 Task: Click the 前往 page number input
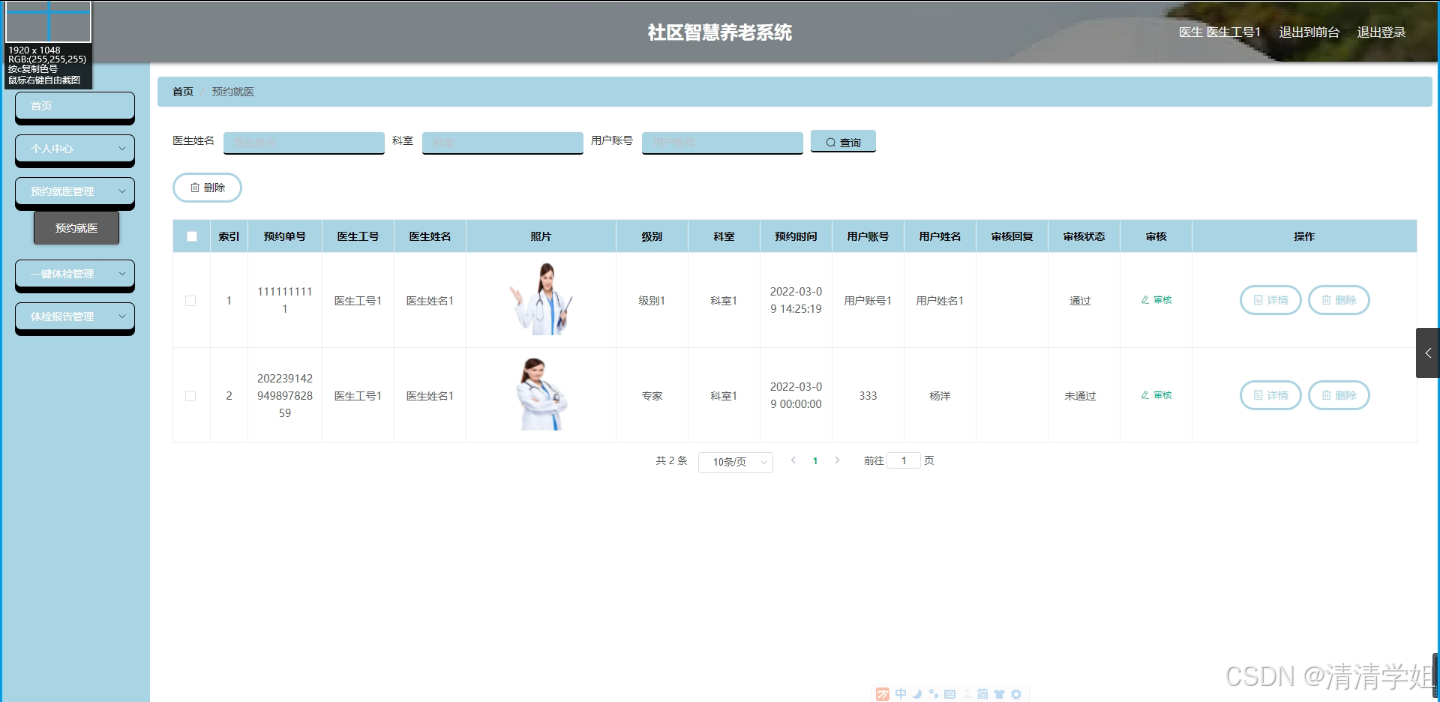pyautogui.click(x=904, y=461)
